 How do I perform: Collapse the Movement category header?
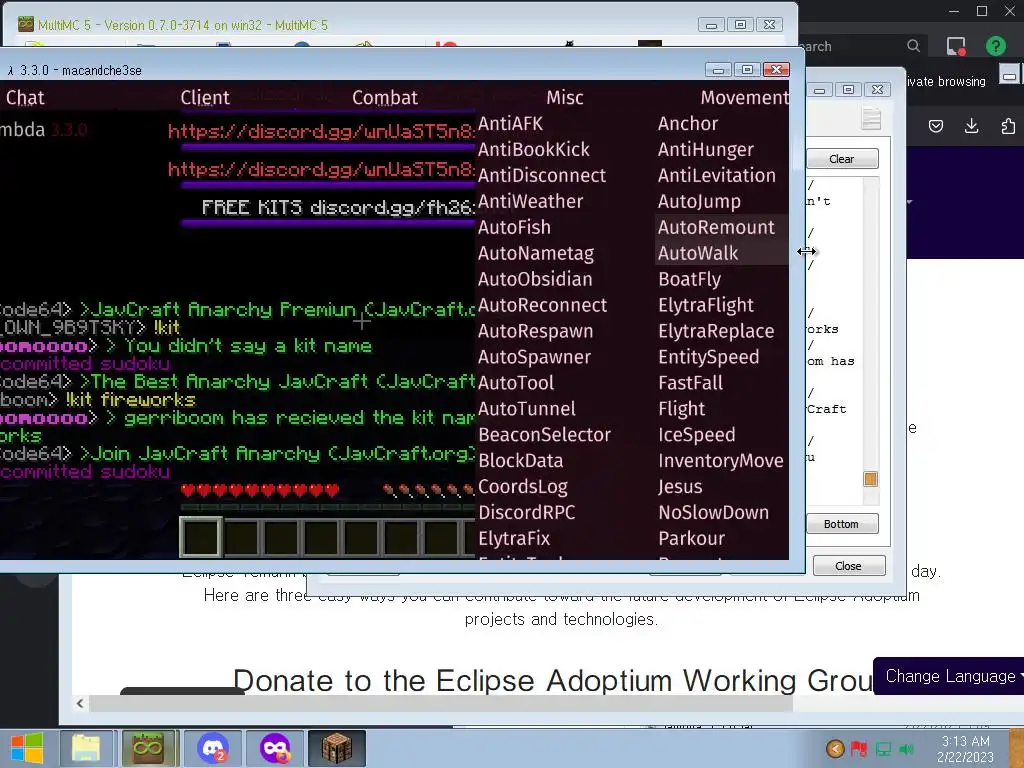point(744,97)
